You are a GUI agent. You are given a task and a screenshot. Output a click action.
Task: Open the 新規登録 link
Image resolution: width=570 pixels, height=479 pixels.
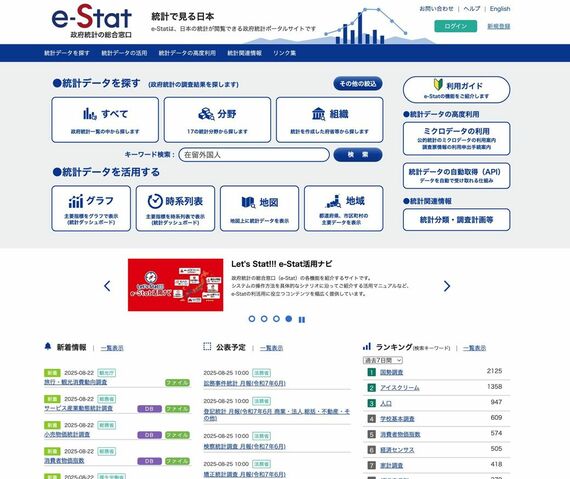point(498,26)
